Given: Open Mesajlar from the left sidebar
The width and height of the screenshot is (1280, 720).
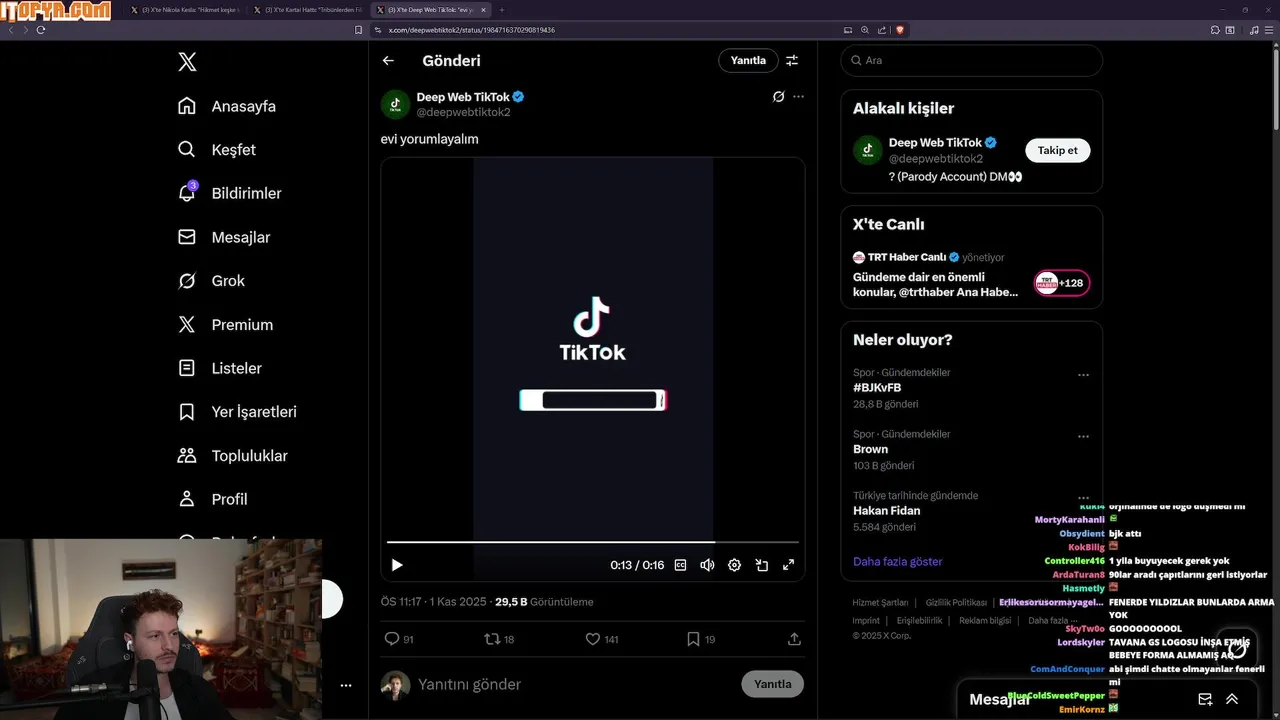Looking at the screenshot, I should tap(224, 237).
